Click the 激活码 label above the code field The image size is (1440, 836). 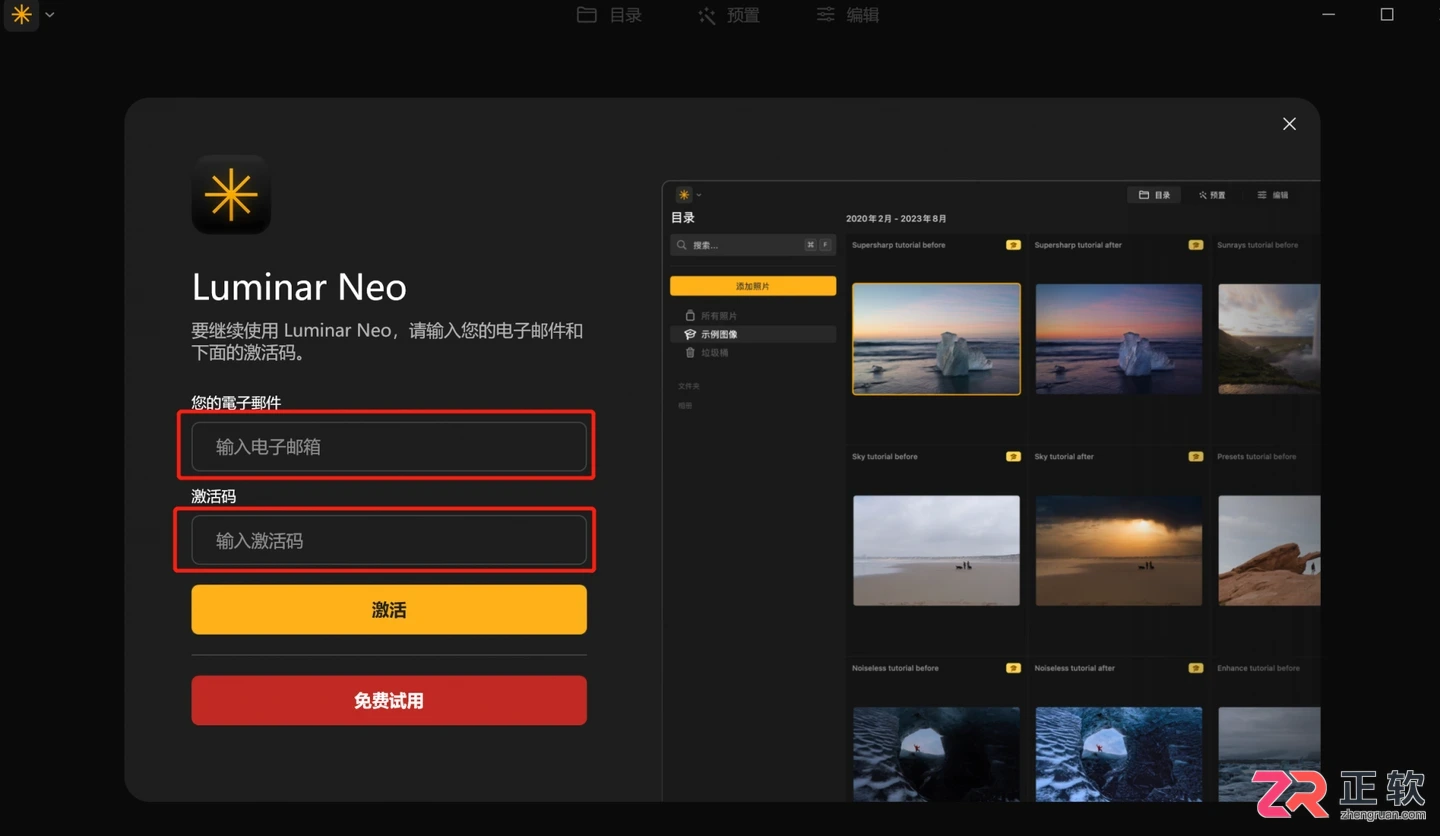[x=214, y=496]
